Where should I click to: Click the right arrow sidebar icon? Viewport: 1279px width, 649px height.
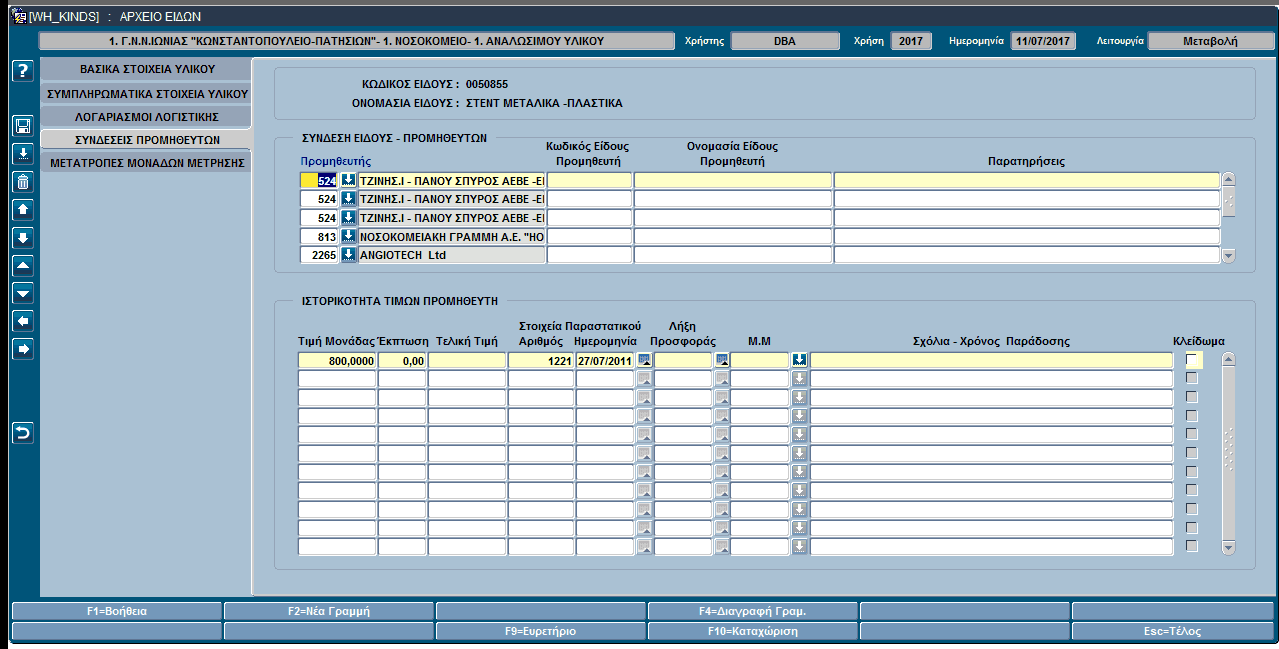24,349
